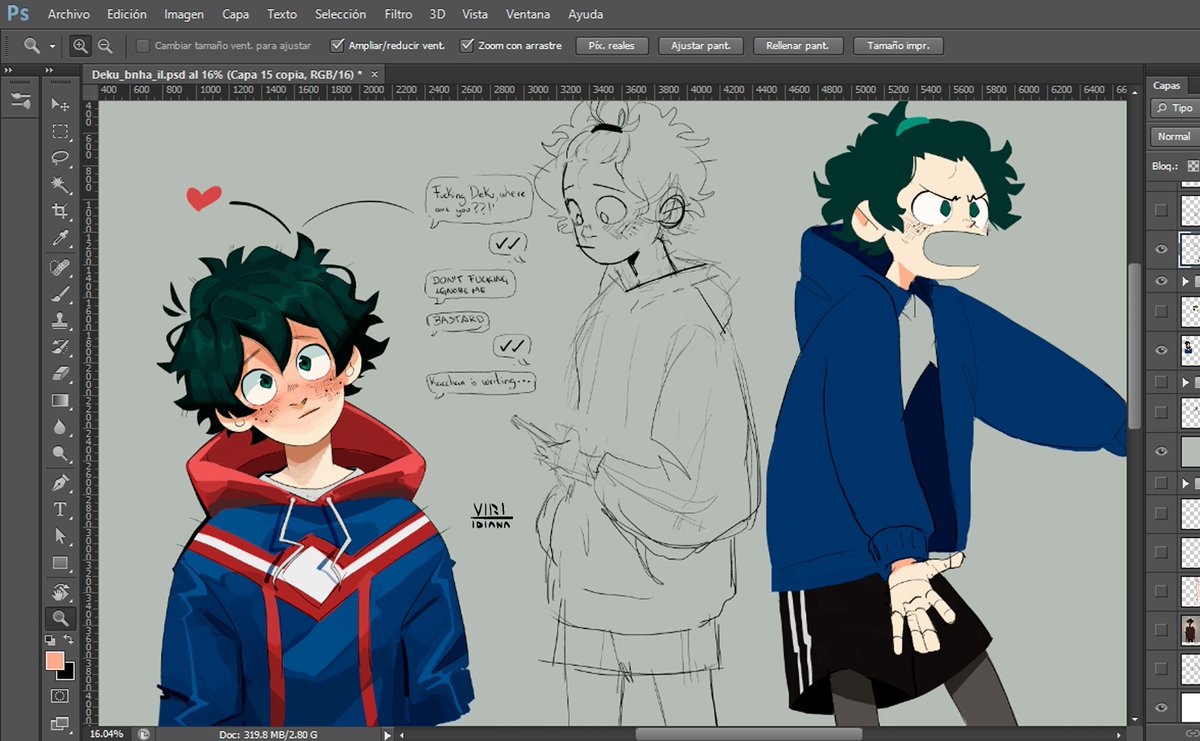Screen dimensions: 1200x741
Task: Click the status bar icon beside zoom percentage
Action: [144, 734]
